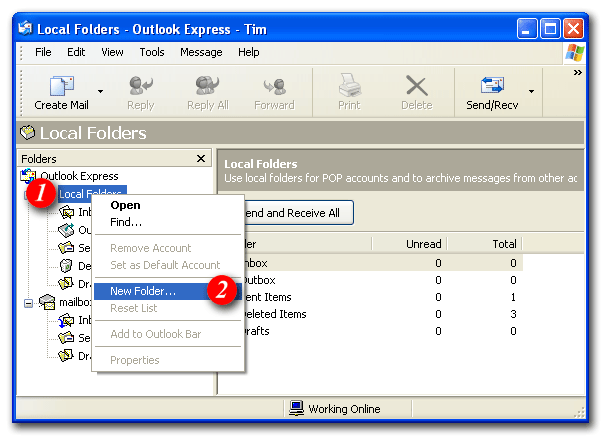Open the Create Mail dropdown arrow
The width and height of the screenshot is (602, 436).
[x=101, y=91]
